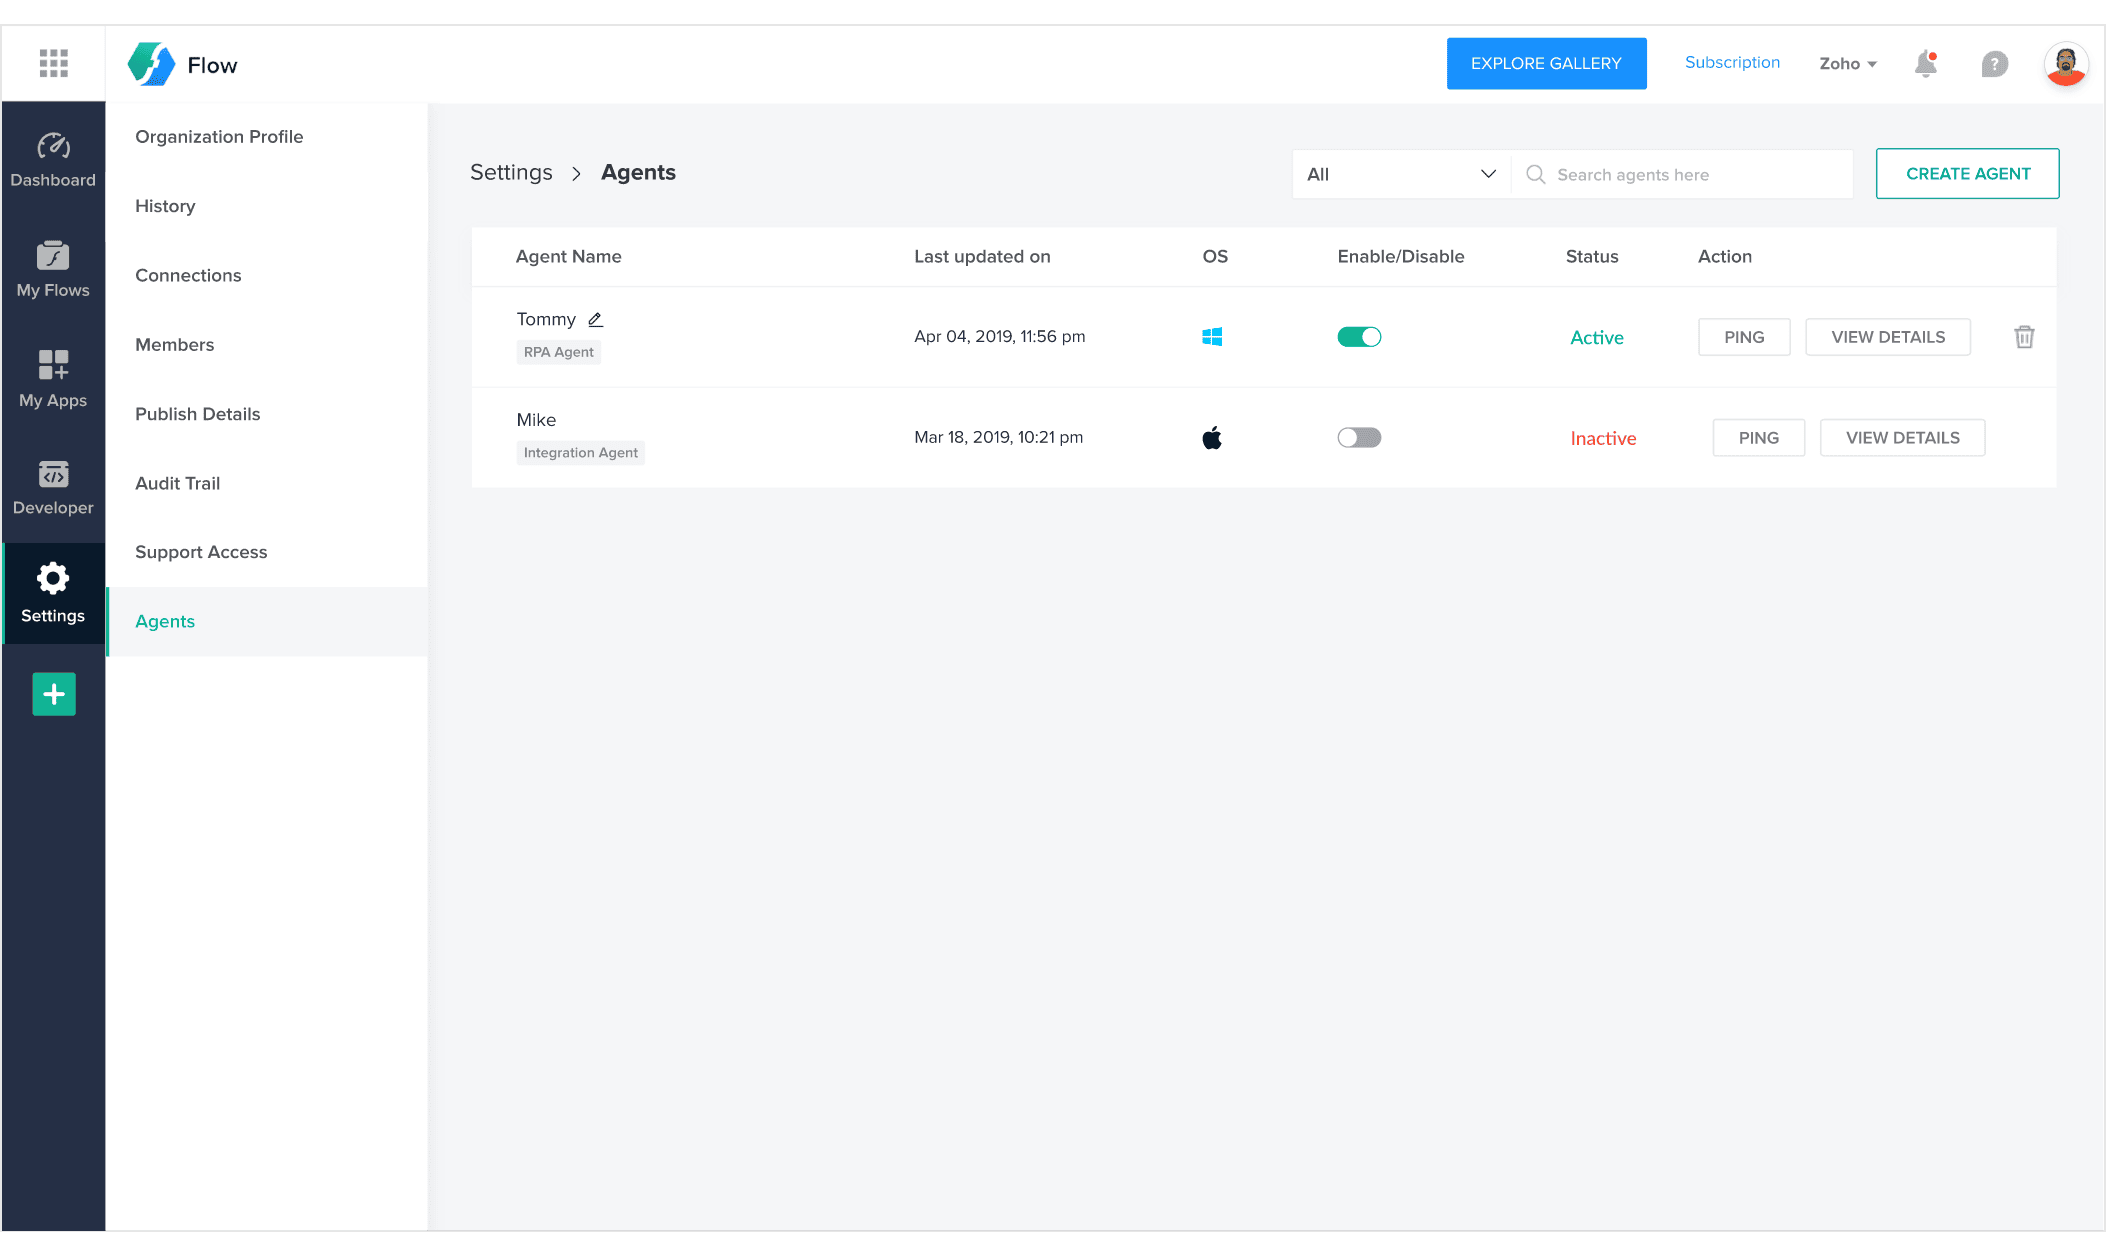Open user profile avatar menu
The height and width of the screenshot is (1258, 2106).
[x=2065, y=64]
